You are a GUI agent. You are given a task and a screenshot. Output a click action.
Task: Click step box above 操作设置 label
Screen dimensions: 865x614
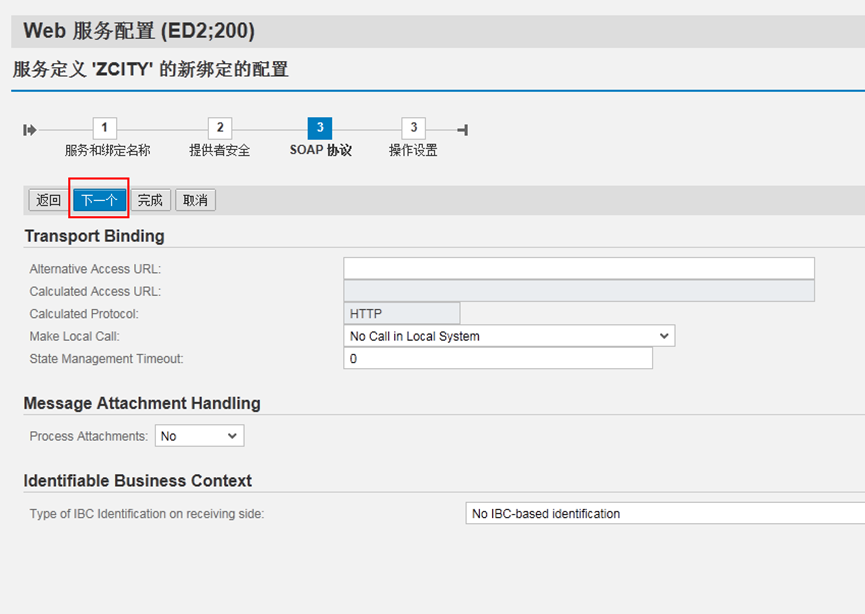[413, 128]
